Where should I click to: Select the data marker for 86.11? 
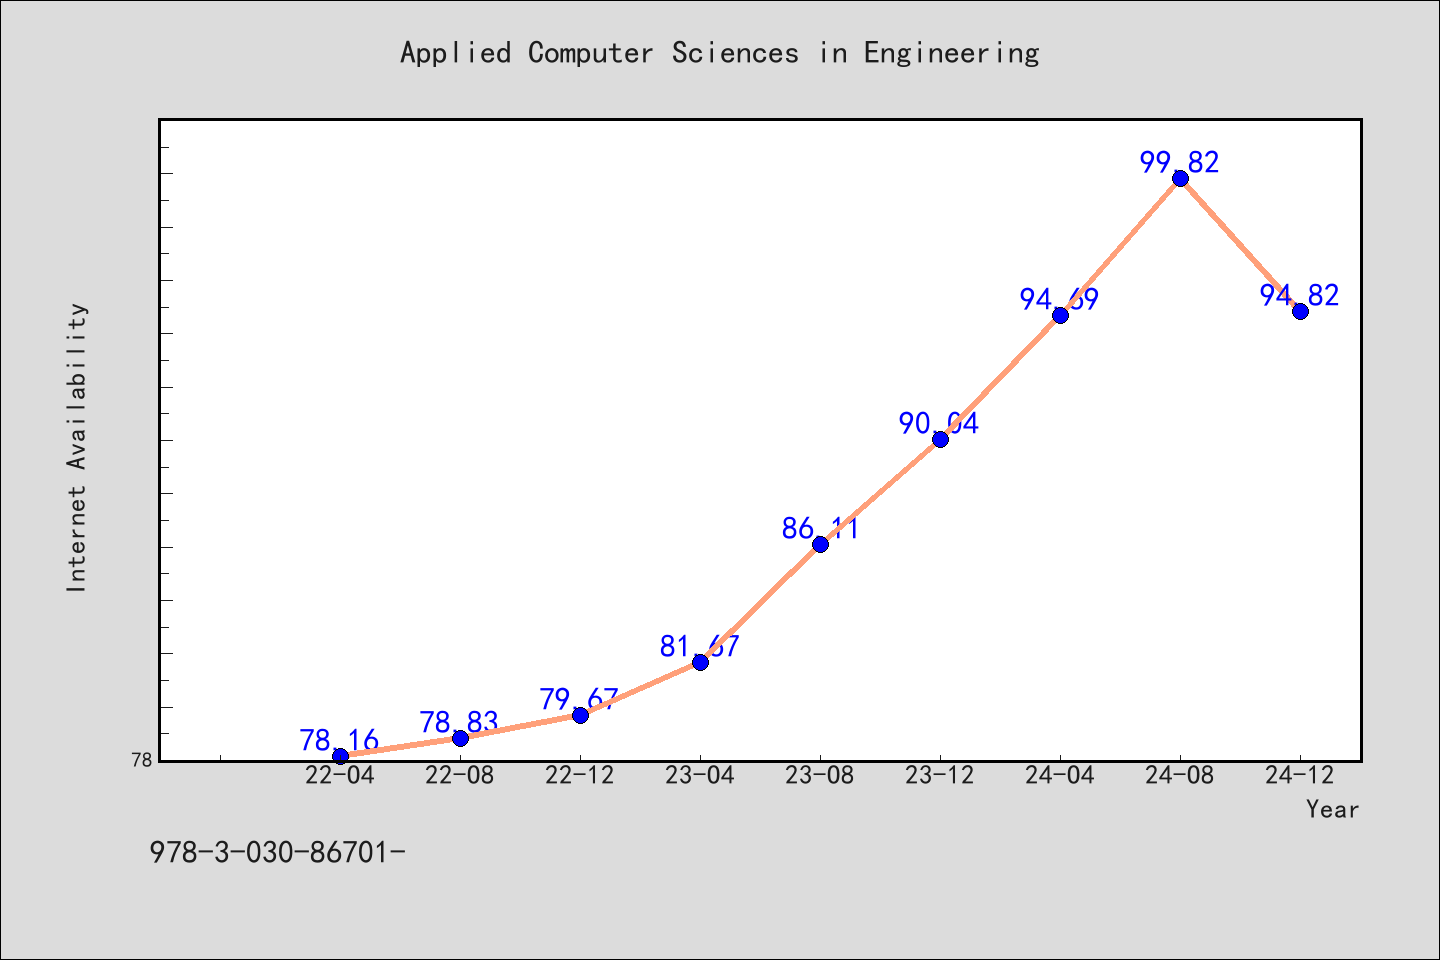tap(820, 544)
